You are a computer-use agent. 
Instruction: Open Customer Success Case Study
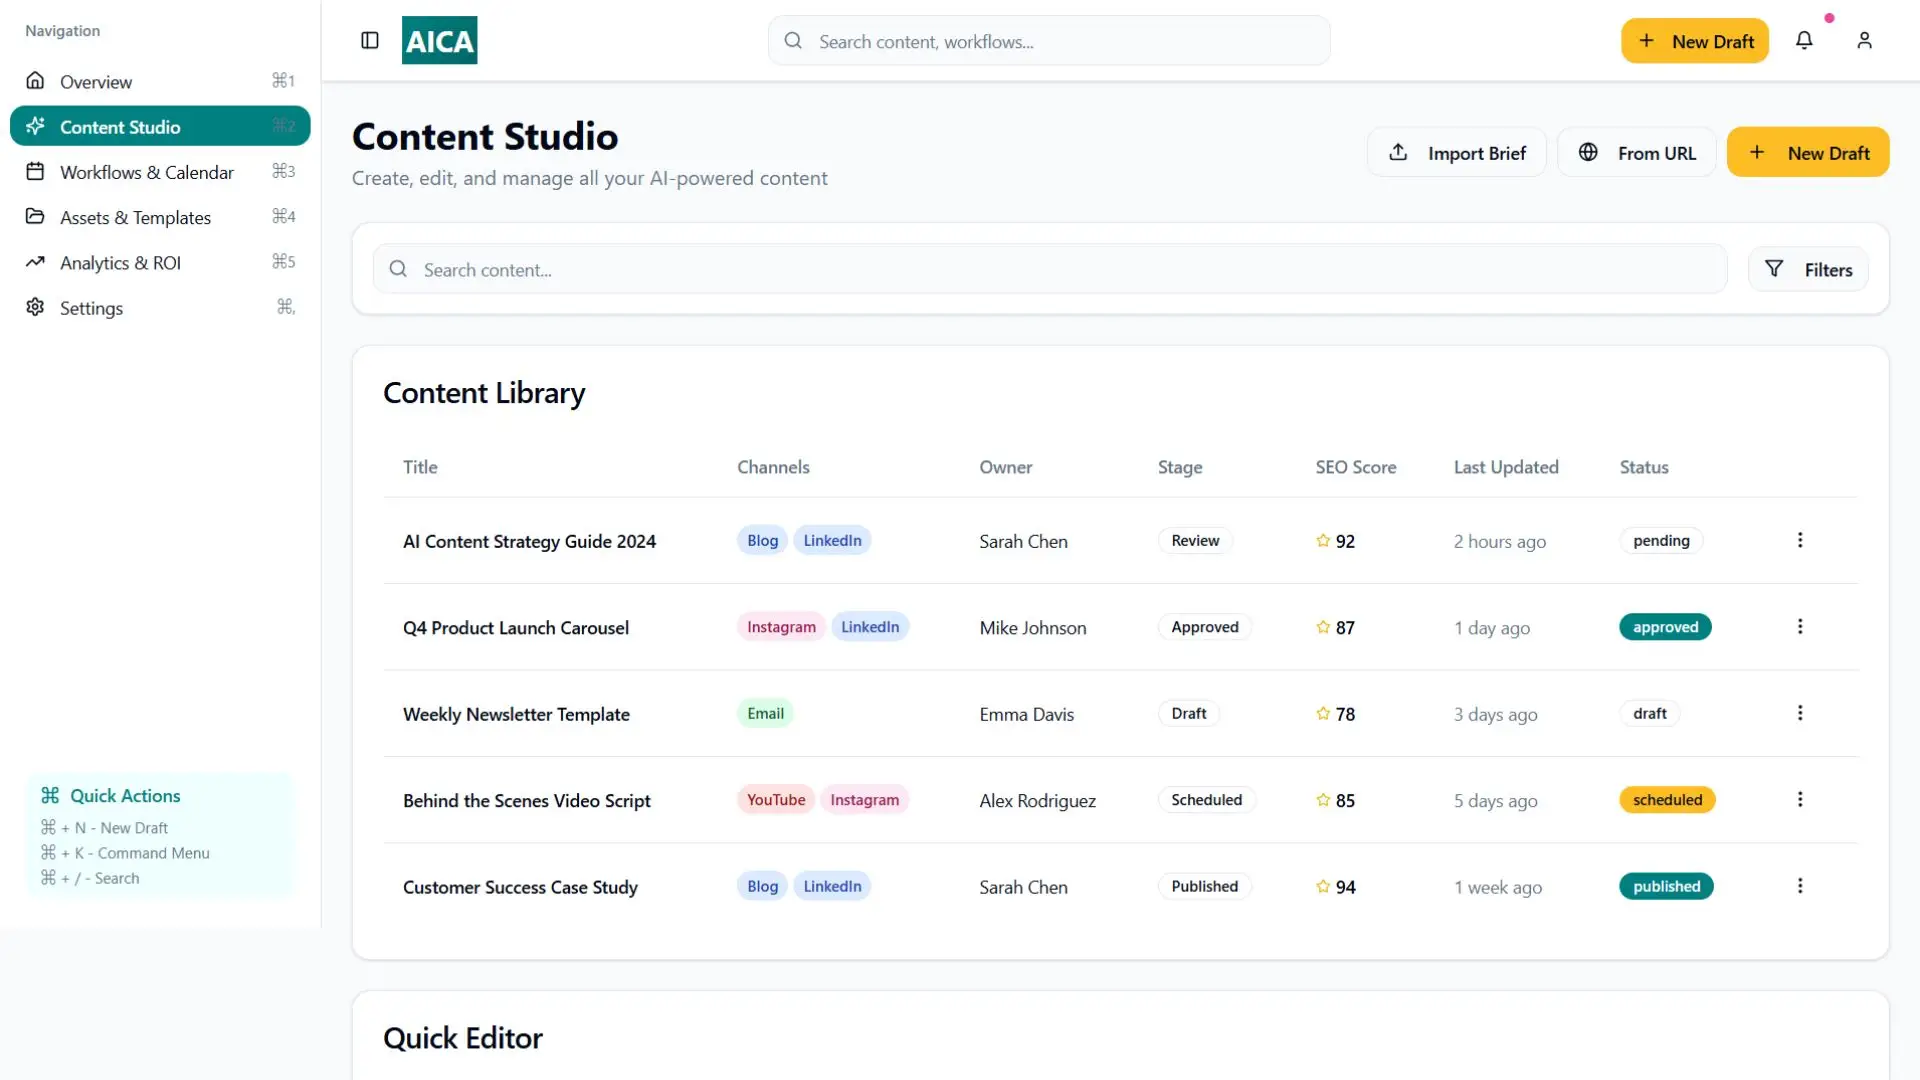pyautogui.click(x=520, y=887)
